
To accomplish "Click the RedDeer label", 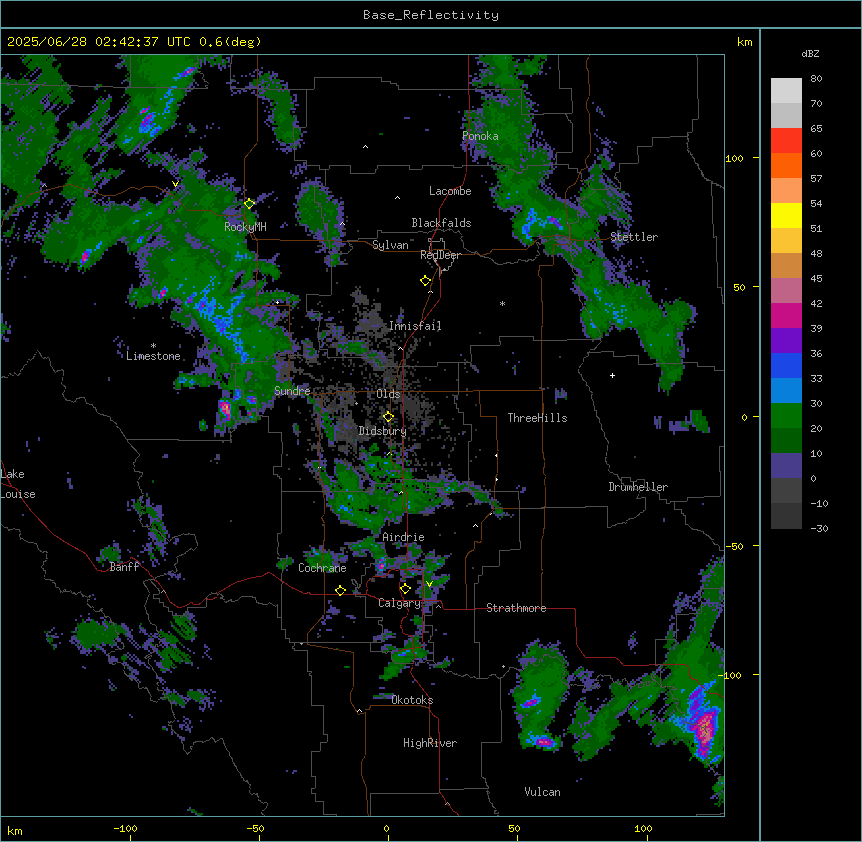I will 440,255.
